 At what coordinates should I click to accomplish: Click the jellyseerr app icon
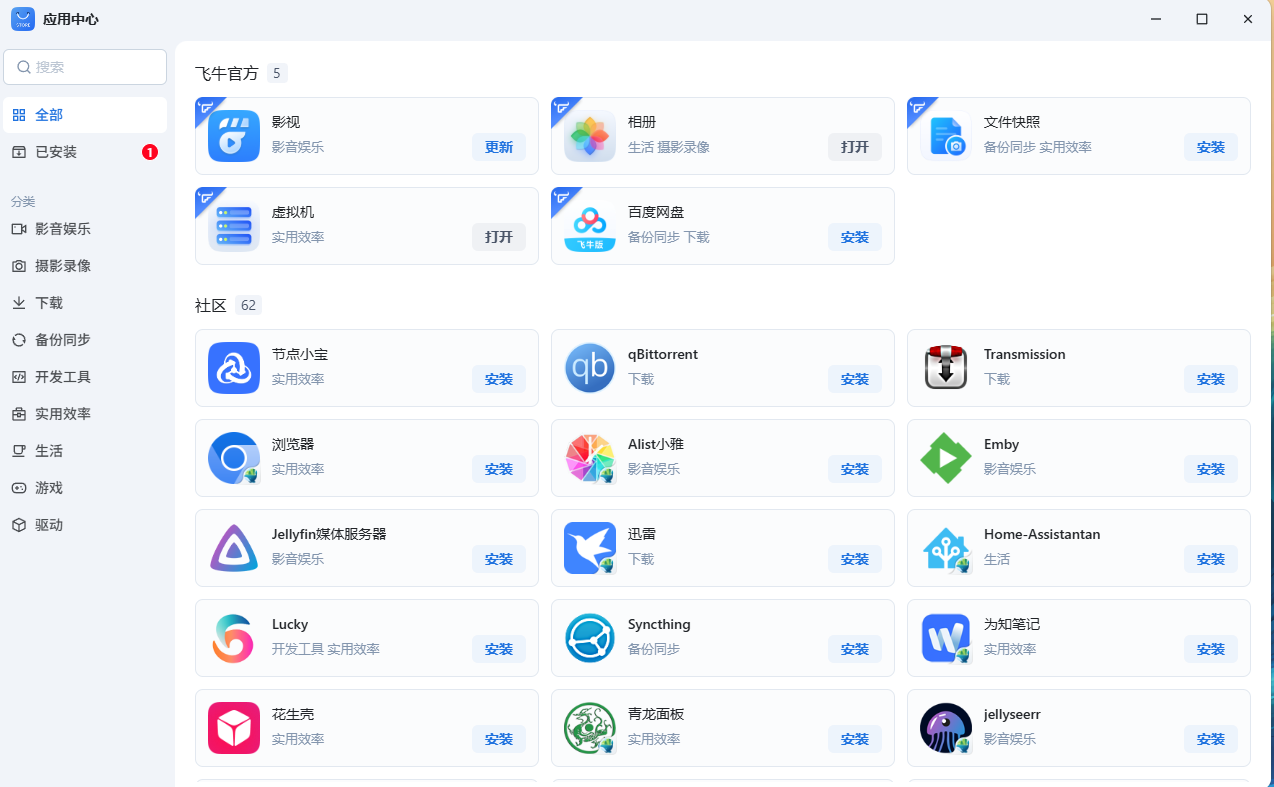point(946,728)
